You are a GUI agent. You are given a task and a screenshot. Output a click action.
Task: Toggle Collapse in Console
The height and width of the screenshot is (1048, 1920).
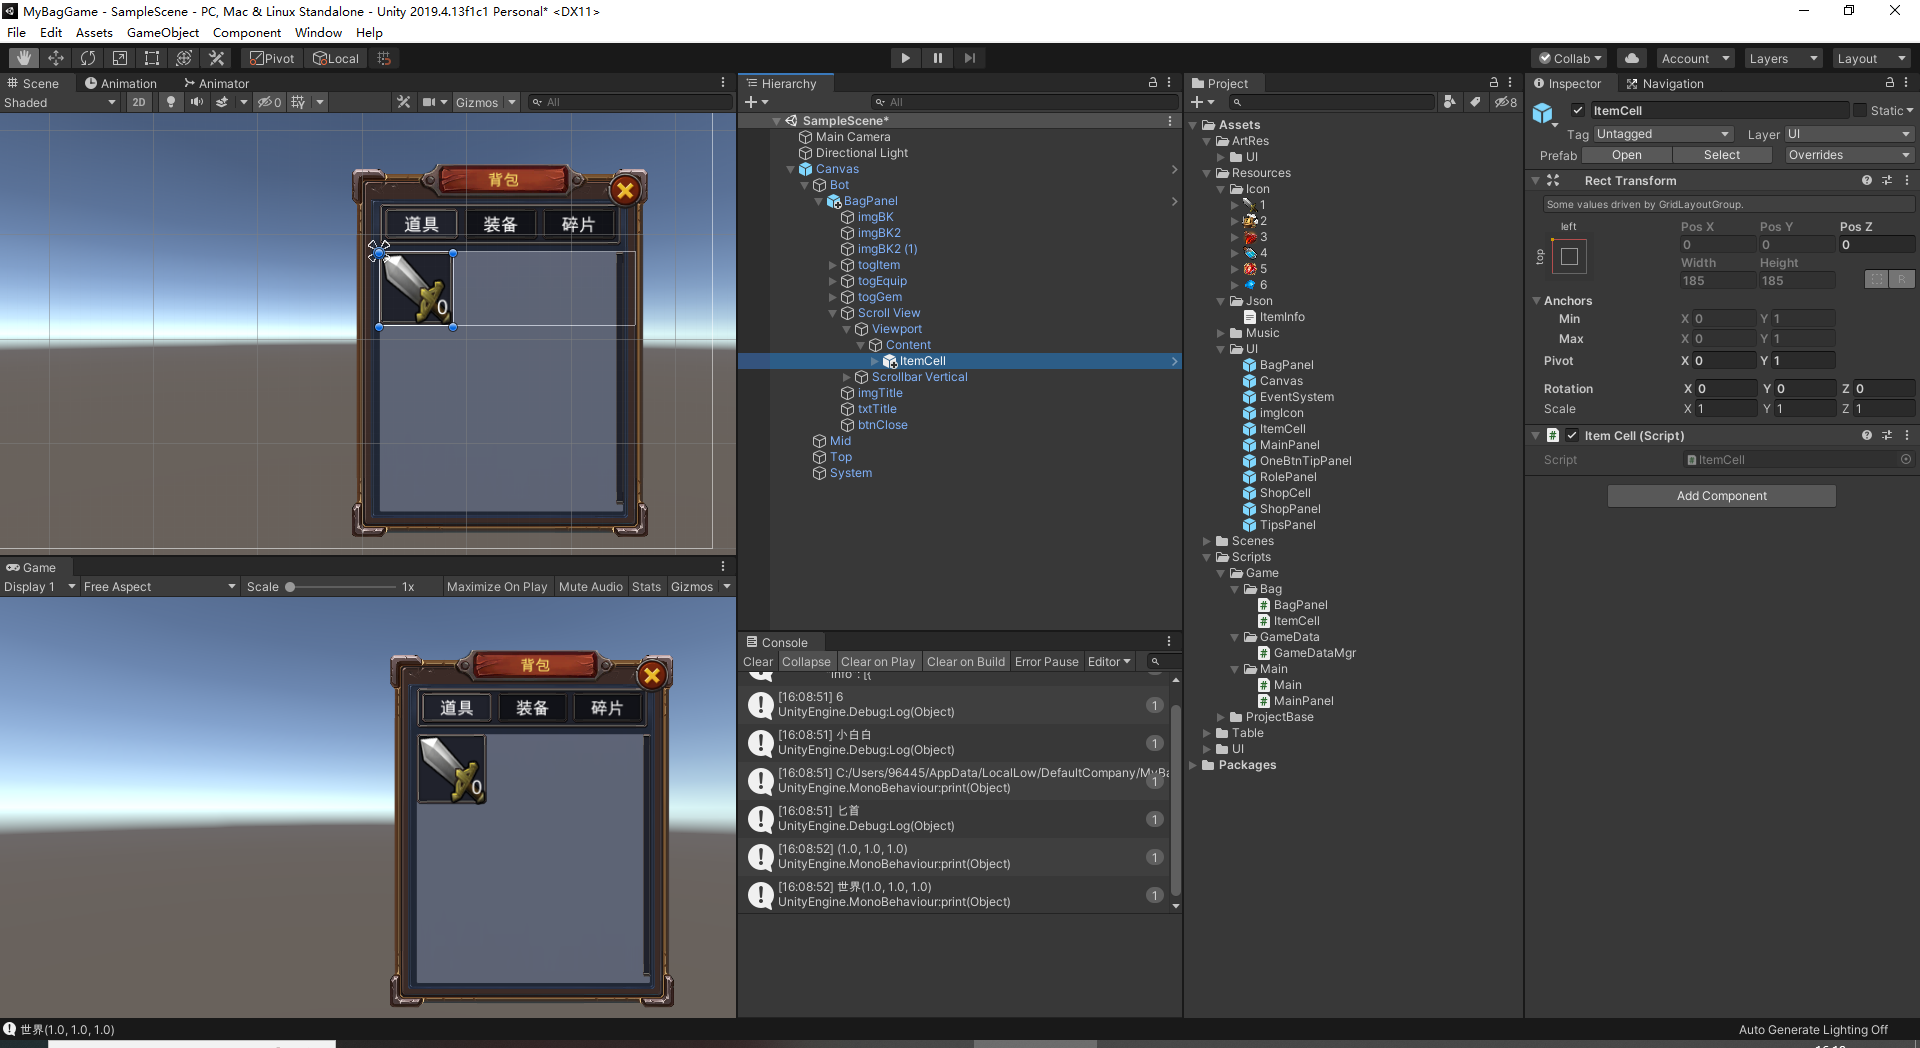tap(806, 662)
